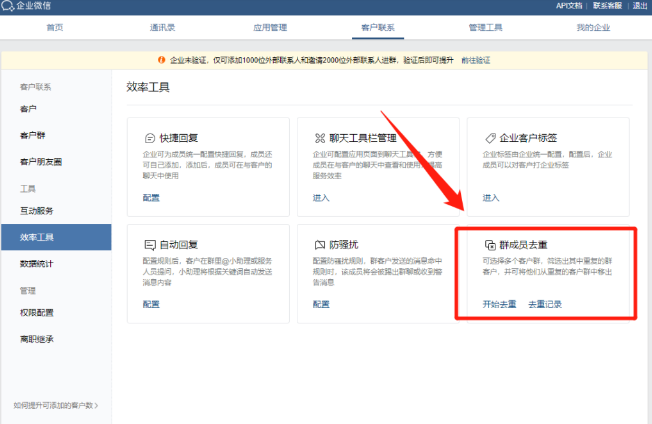This screenshot has height=424, width=652.
Task: Open the 管理工具 tab
Action: point(486,28)
